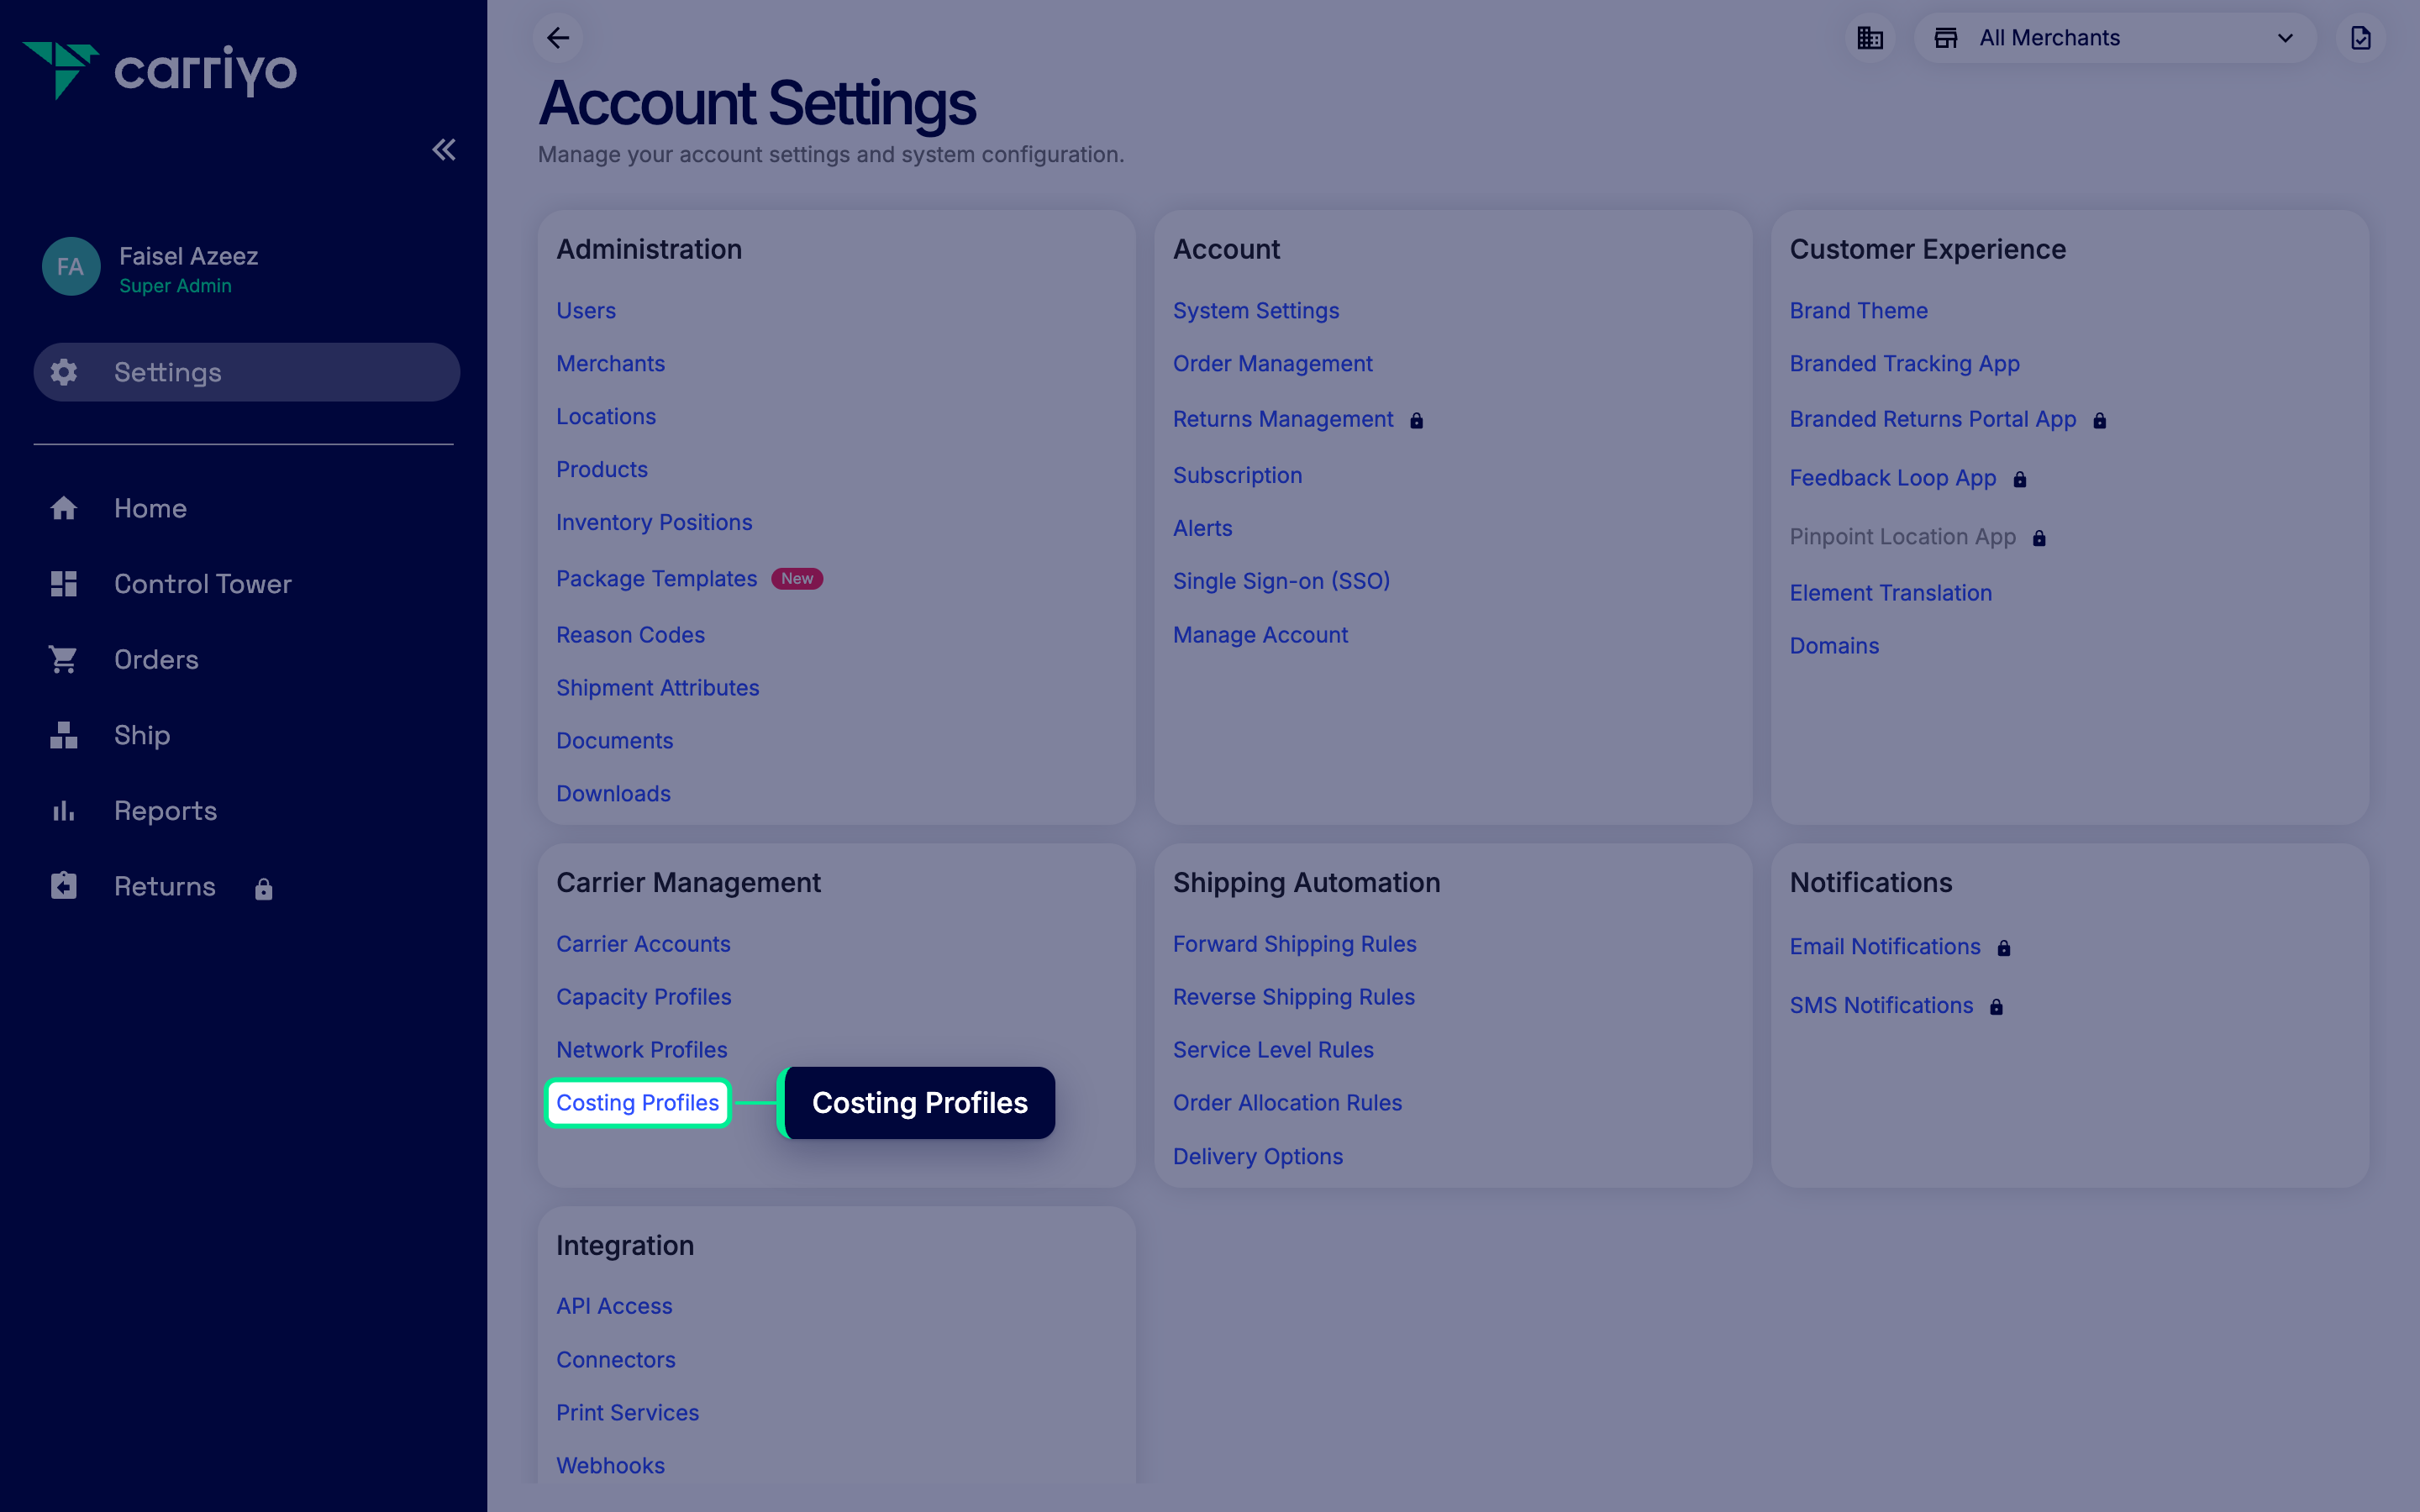Screen dimensions: 2420x1512
Task: Click the Returns clipboard icon
Action: pos(64,886)
